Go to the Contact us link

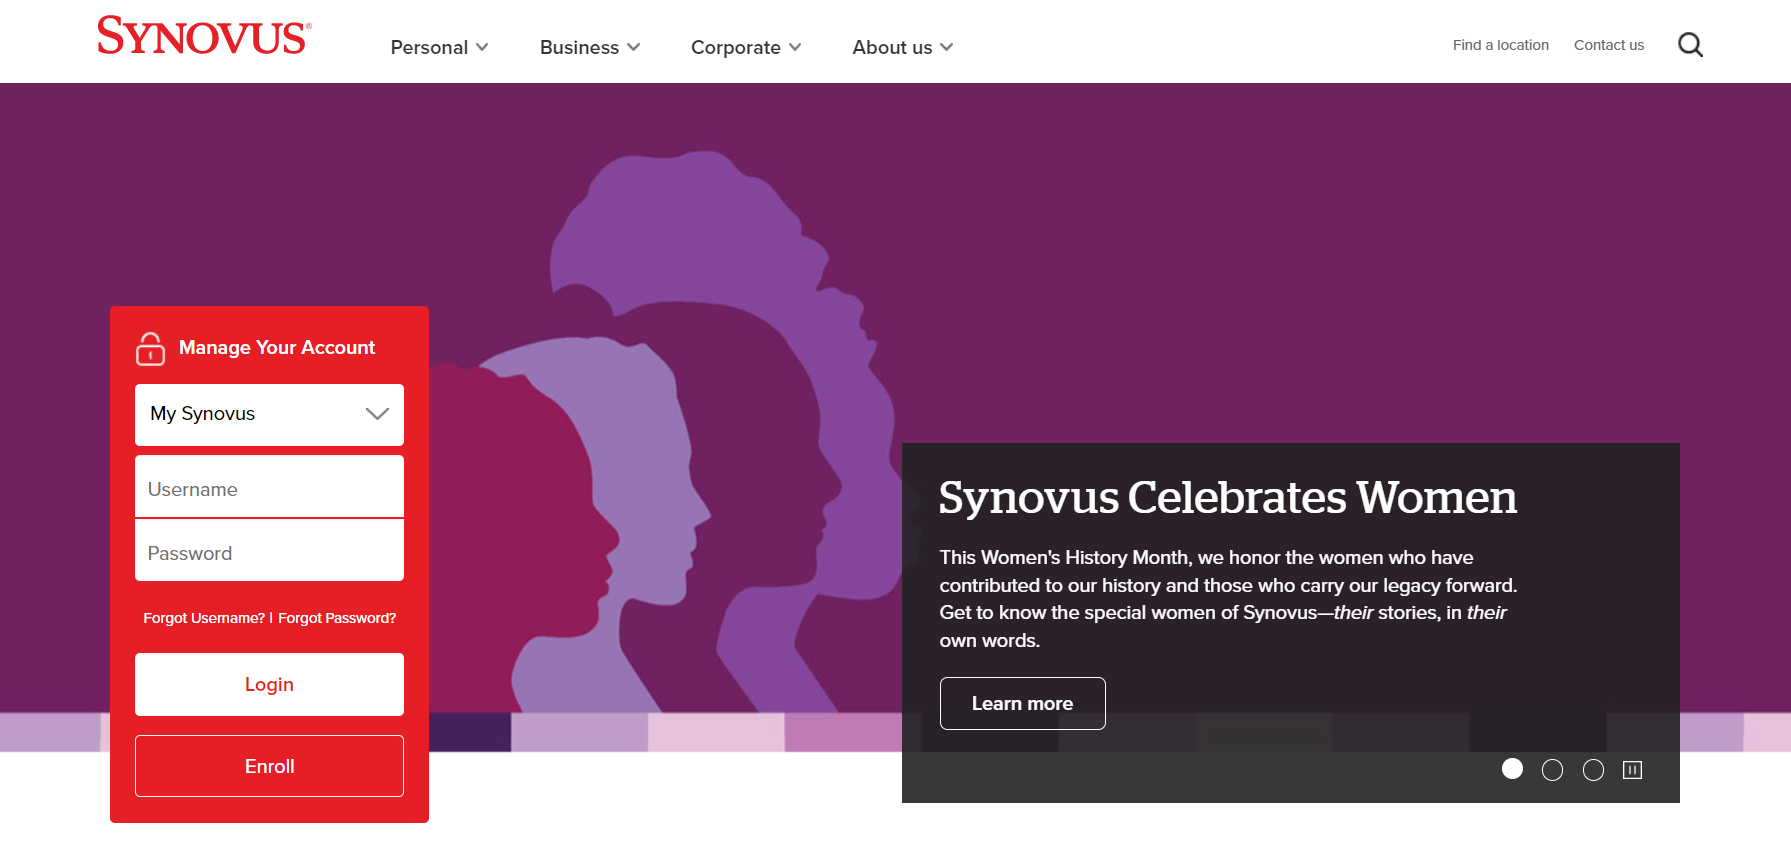[1608, 45]
